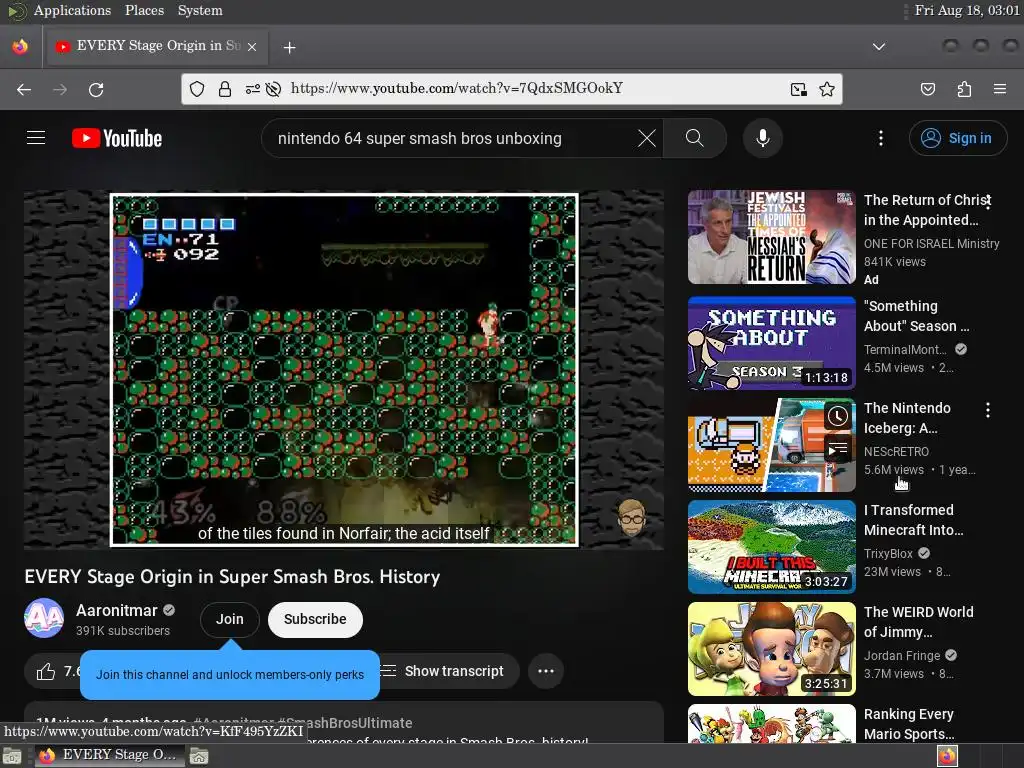Open picture-in-picture from the address bar

point(798,89)
